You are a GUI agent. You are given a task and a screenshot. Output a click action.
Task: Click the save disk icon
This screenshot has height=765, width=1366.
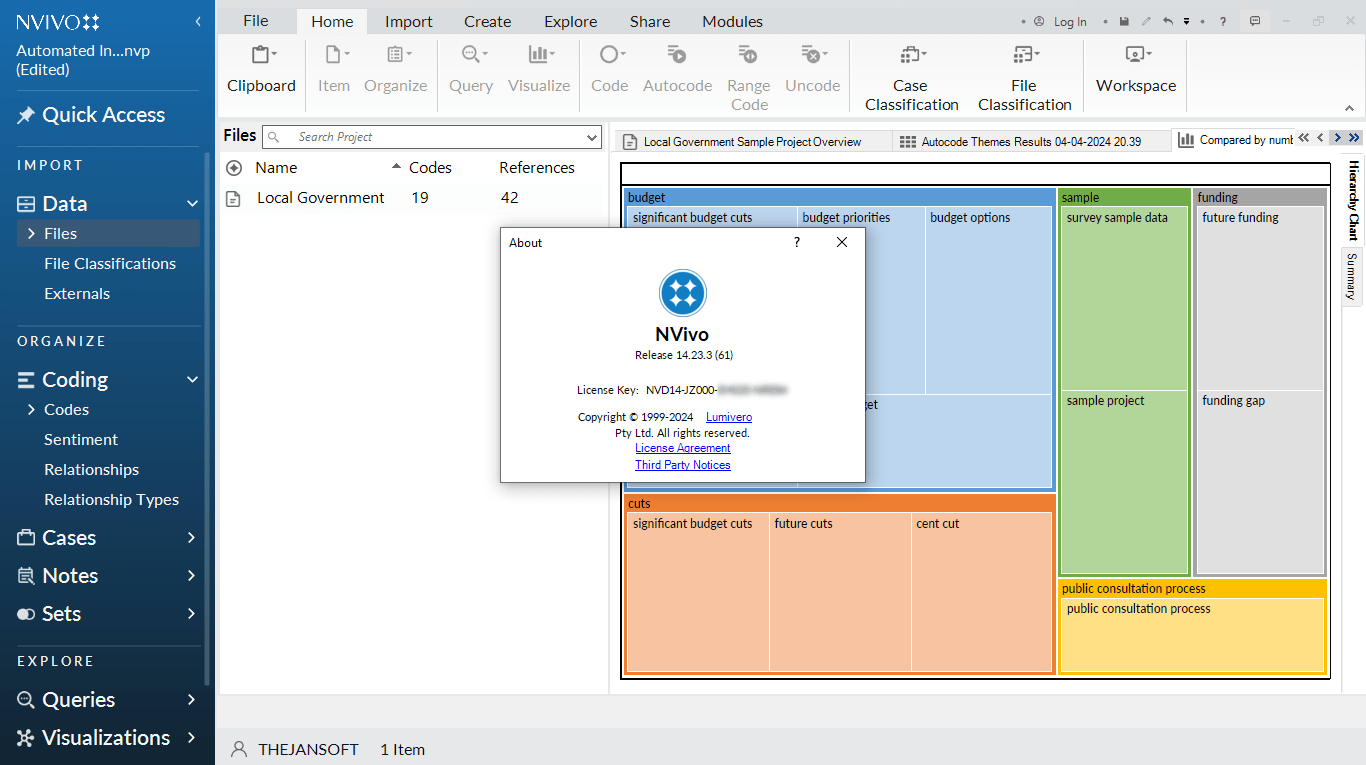pyautogui.click(x=1125, y=21)
